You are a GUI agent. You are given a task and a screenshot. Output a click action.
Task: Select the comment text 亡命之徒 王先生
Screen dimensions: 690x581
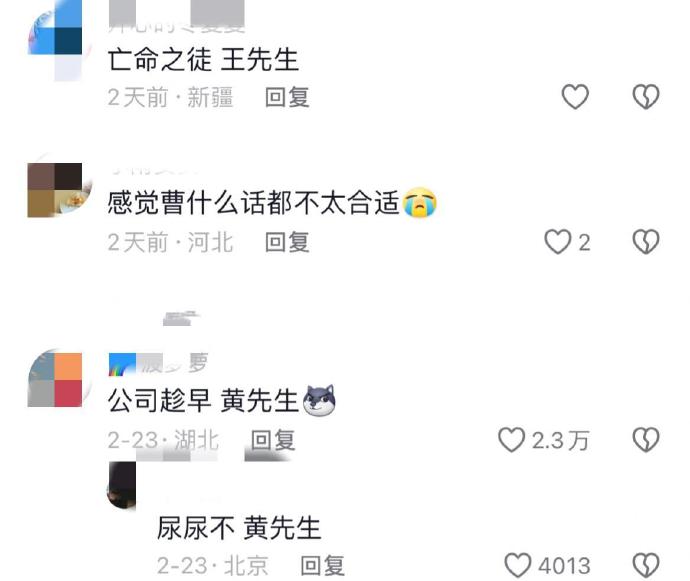point(203,59)
